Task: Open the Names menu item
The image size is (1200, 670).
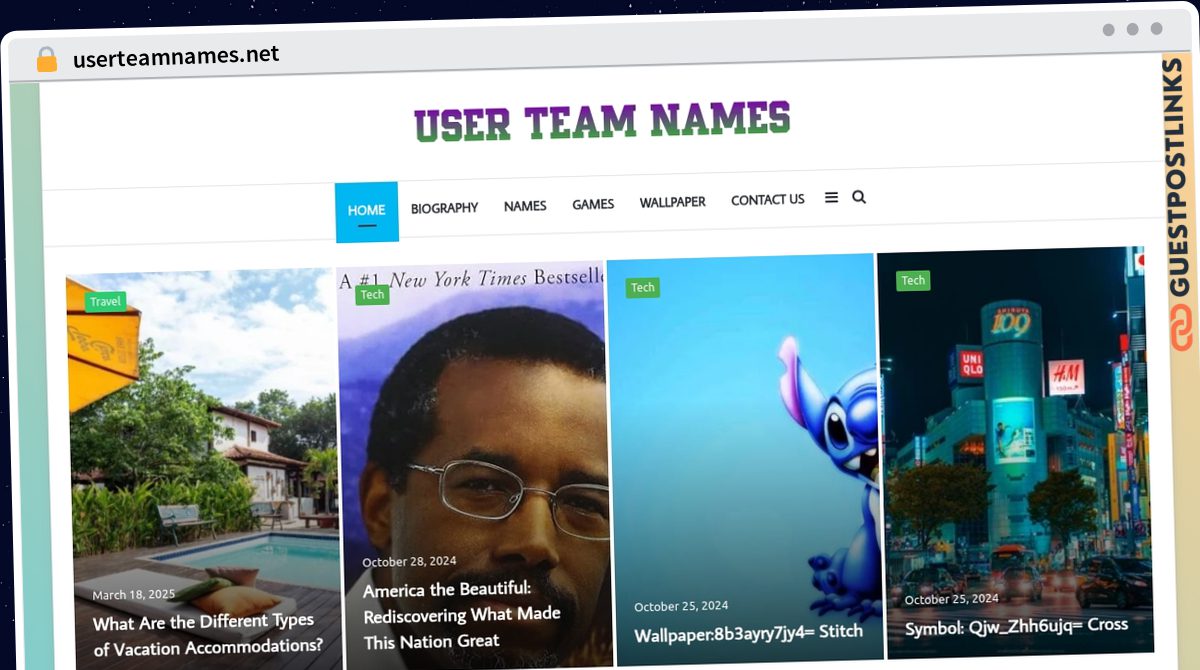Action: coord(525,206)
